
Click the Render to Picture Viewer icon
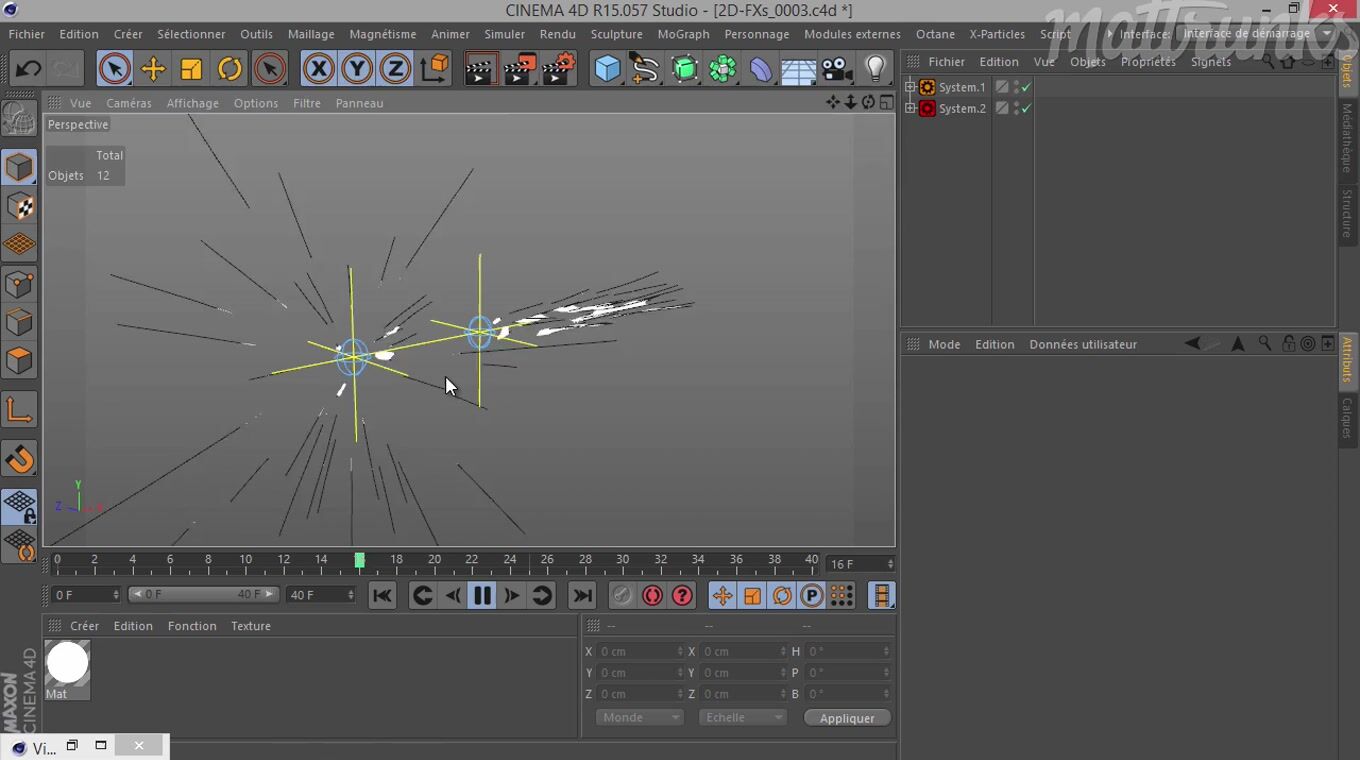520,69
